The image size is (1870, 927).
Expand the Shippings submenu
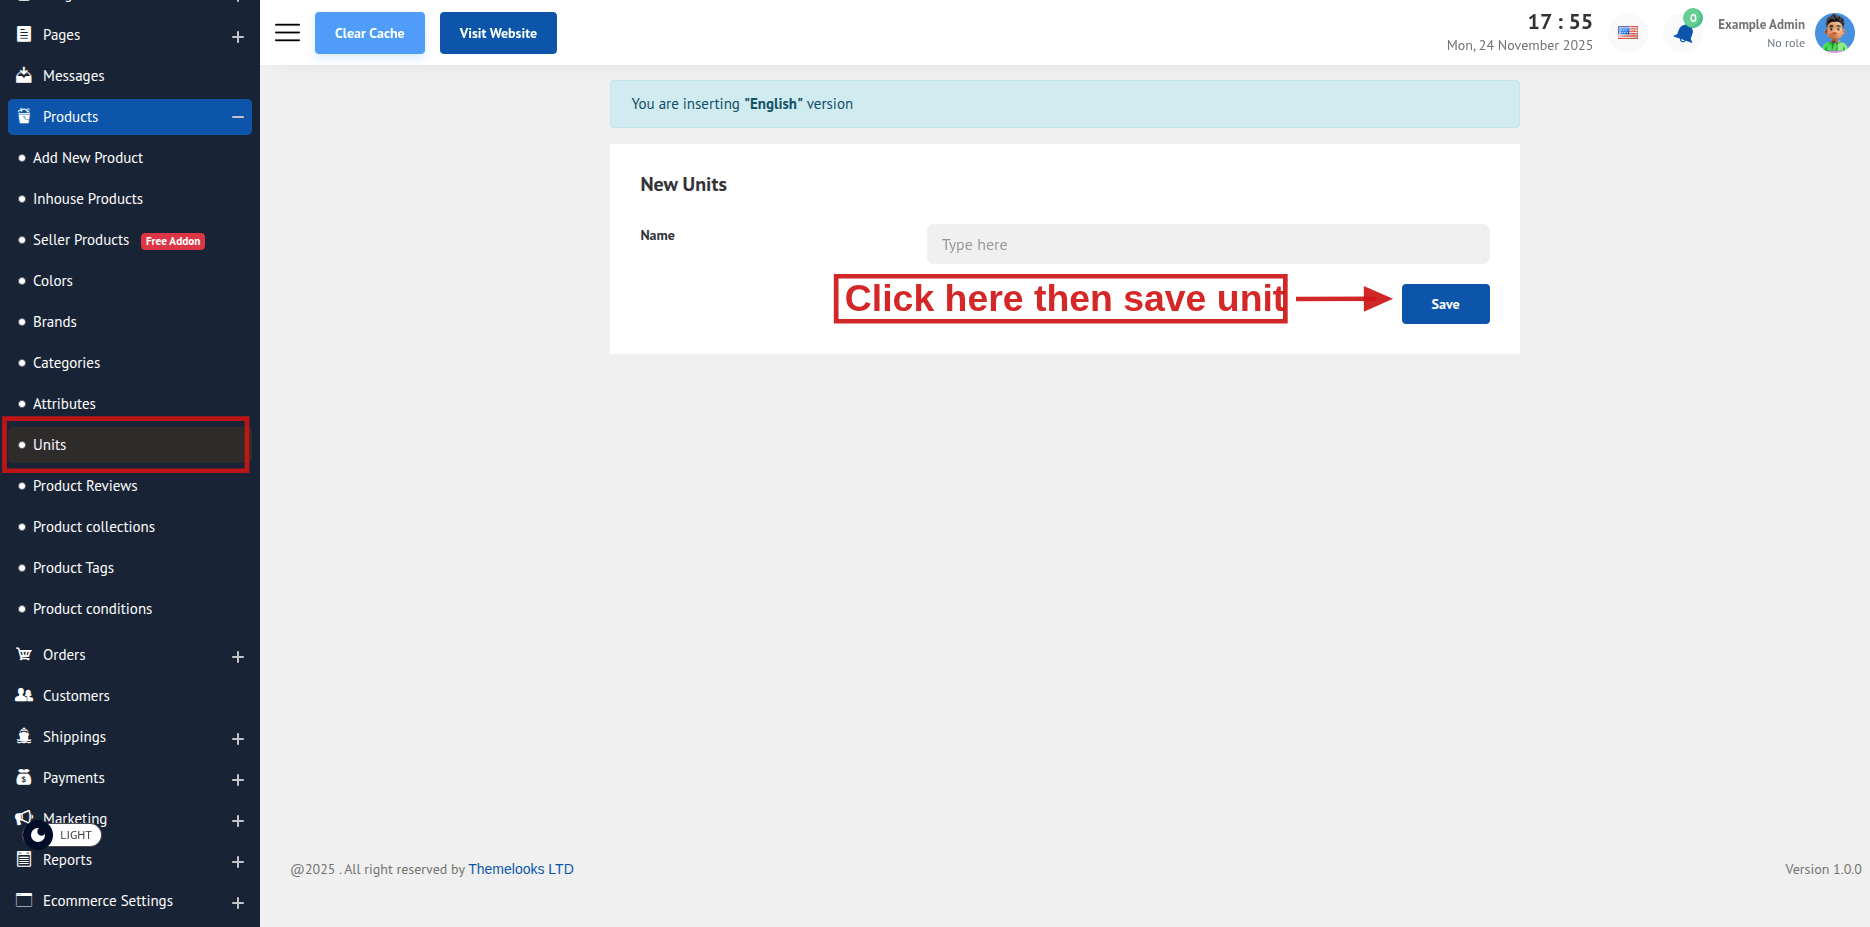238,739
